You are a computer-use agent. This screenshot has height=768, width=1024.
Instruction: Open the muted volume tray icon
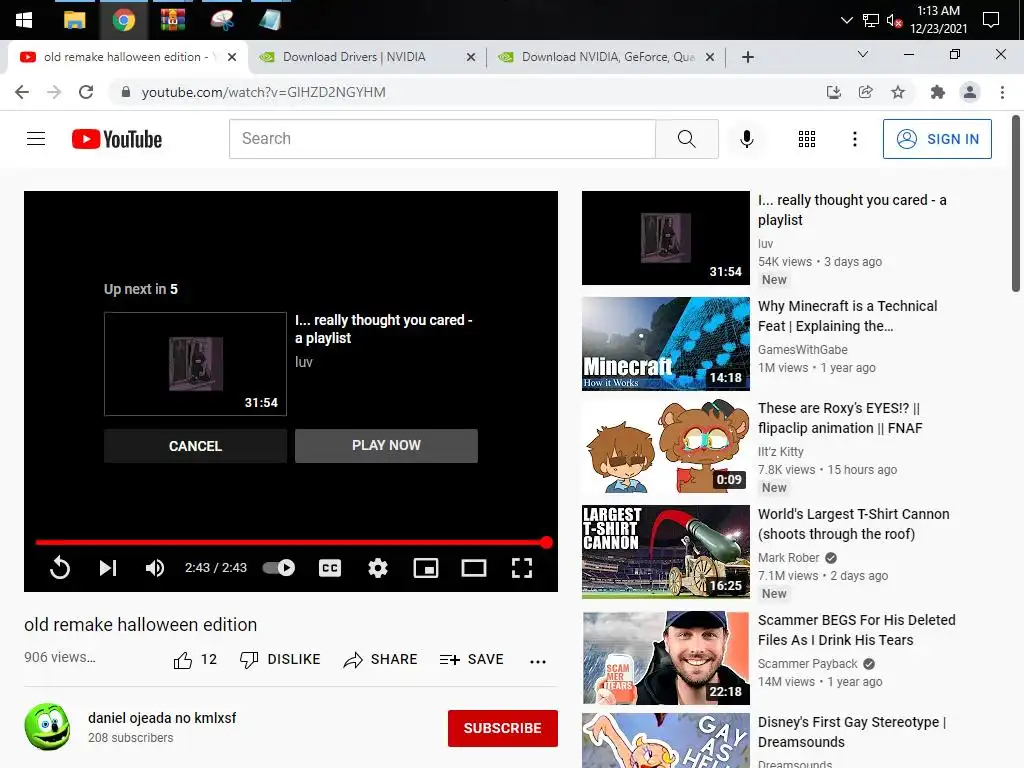point(894,20)
